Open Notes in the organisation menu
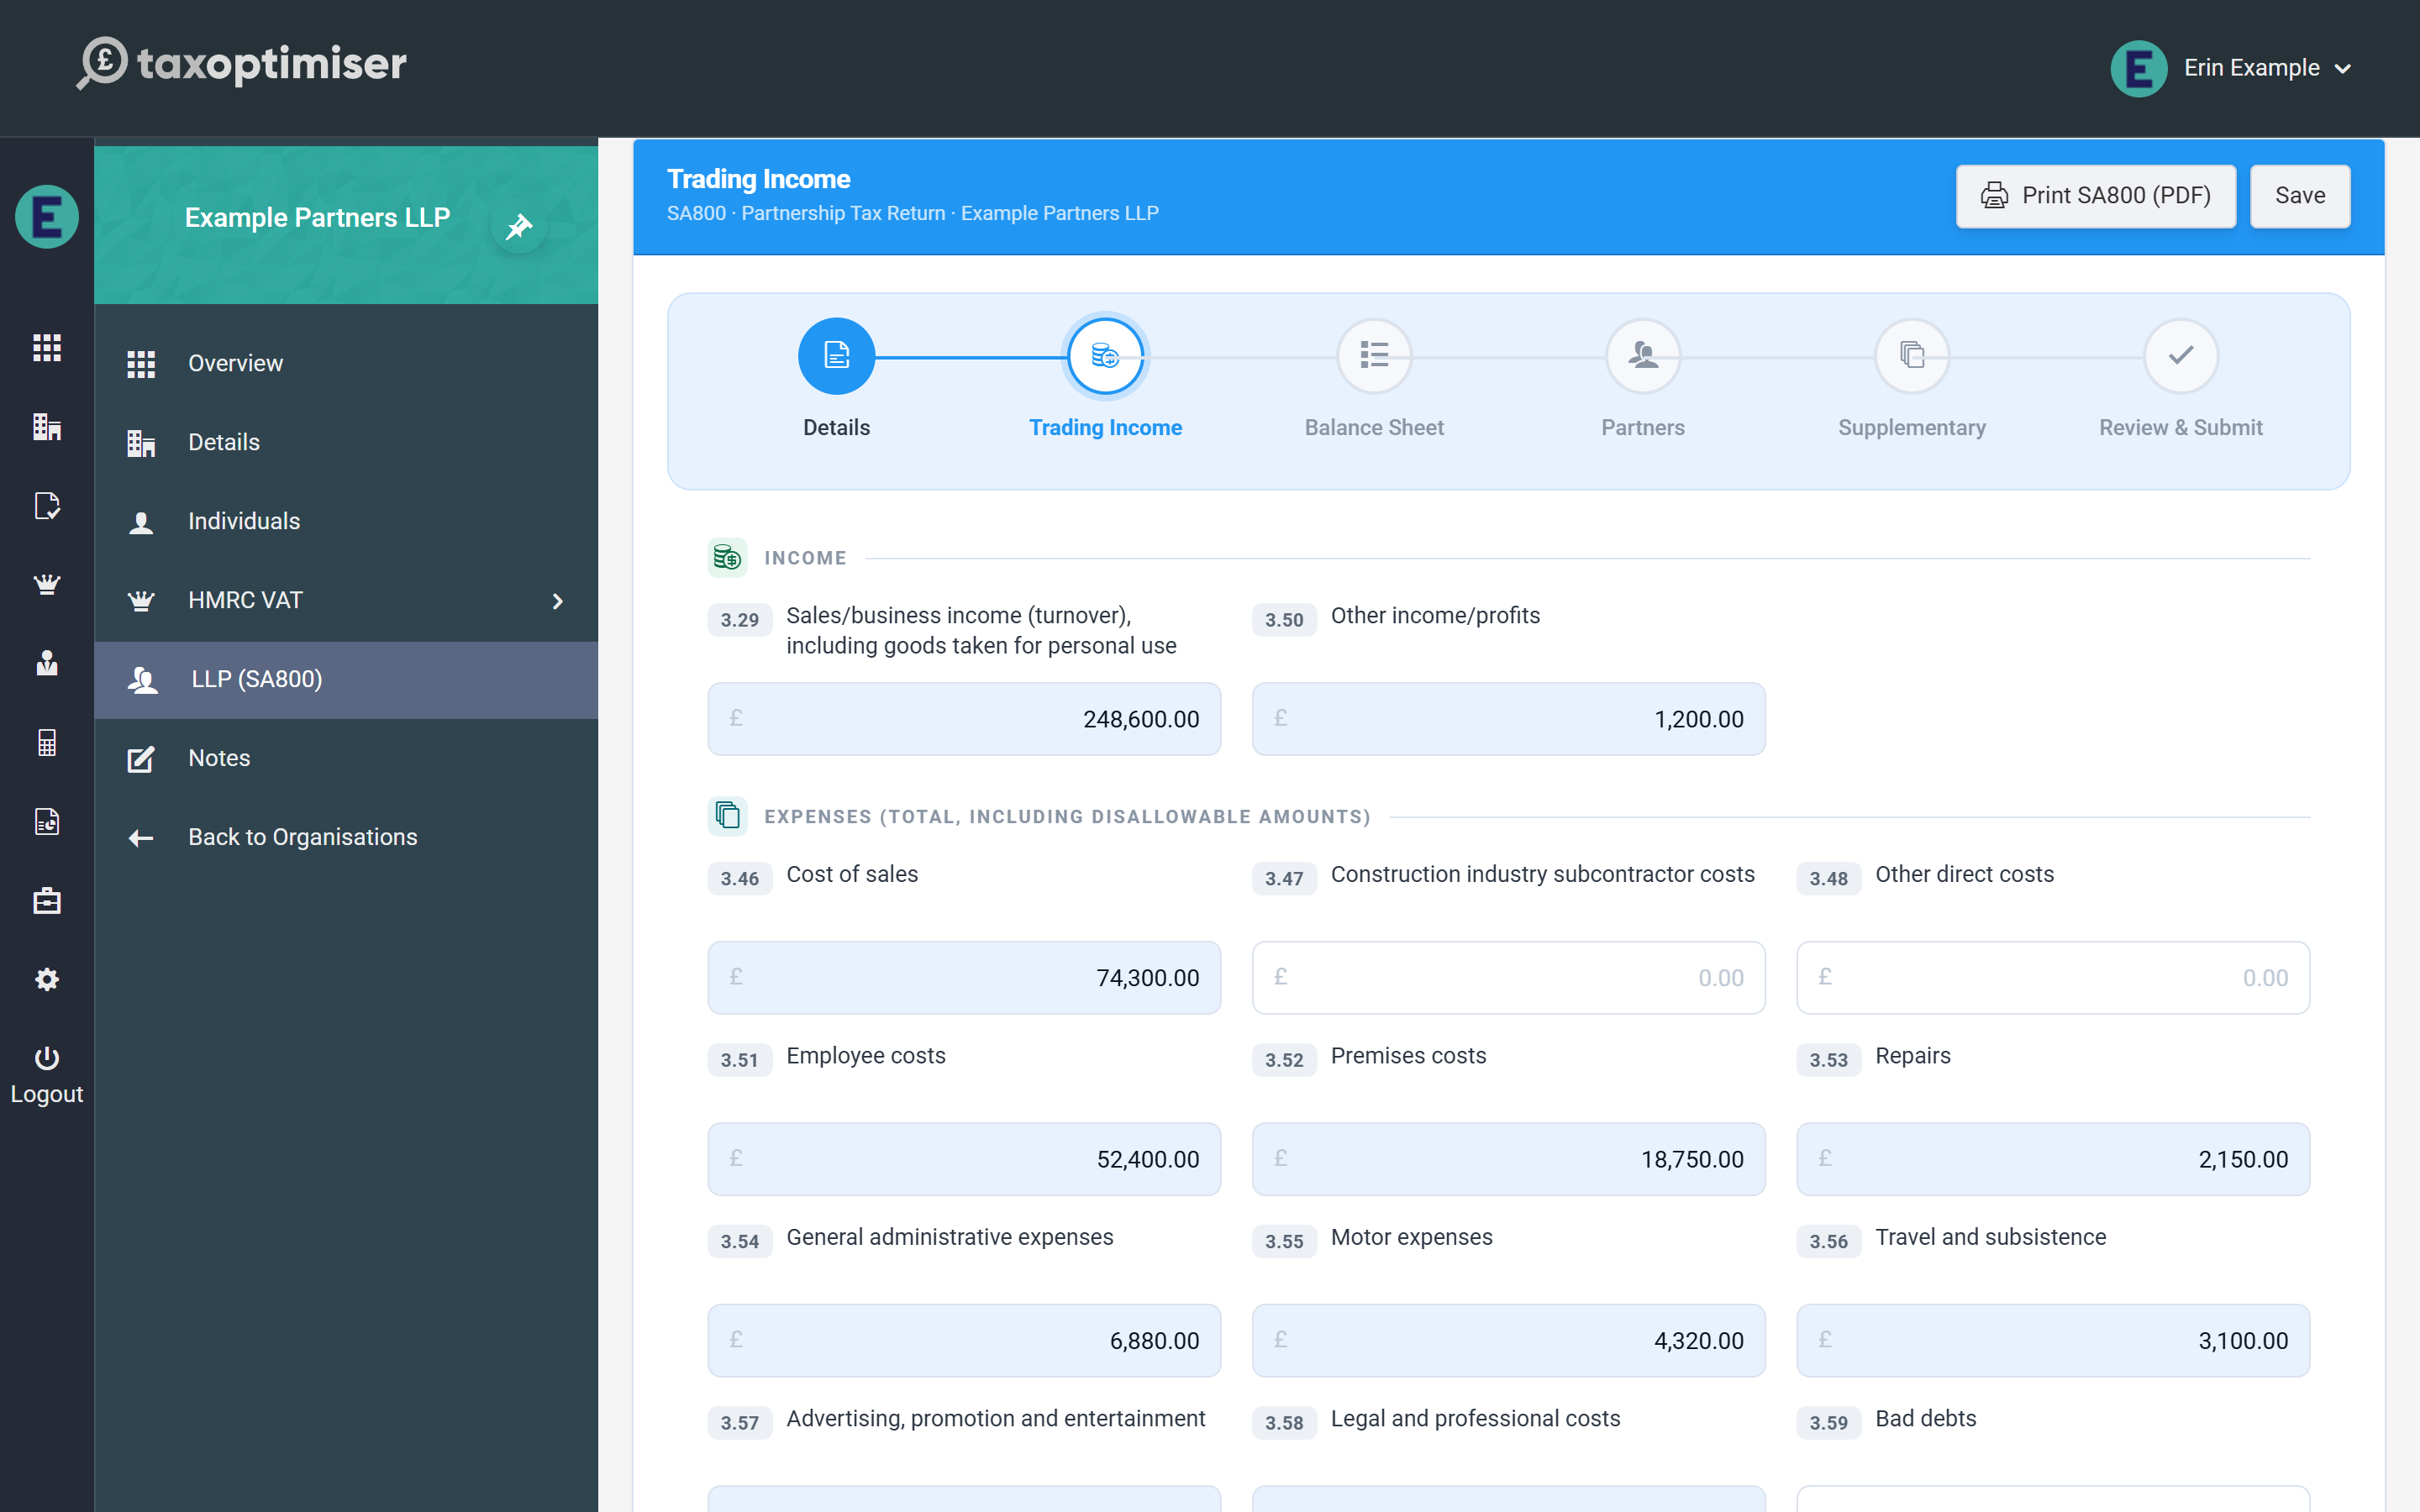 coord(346,758)
